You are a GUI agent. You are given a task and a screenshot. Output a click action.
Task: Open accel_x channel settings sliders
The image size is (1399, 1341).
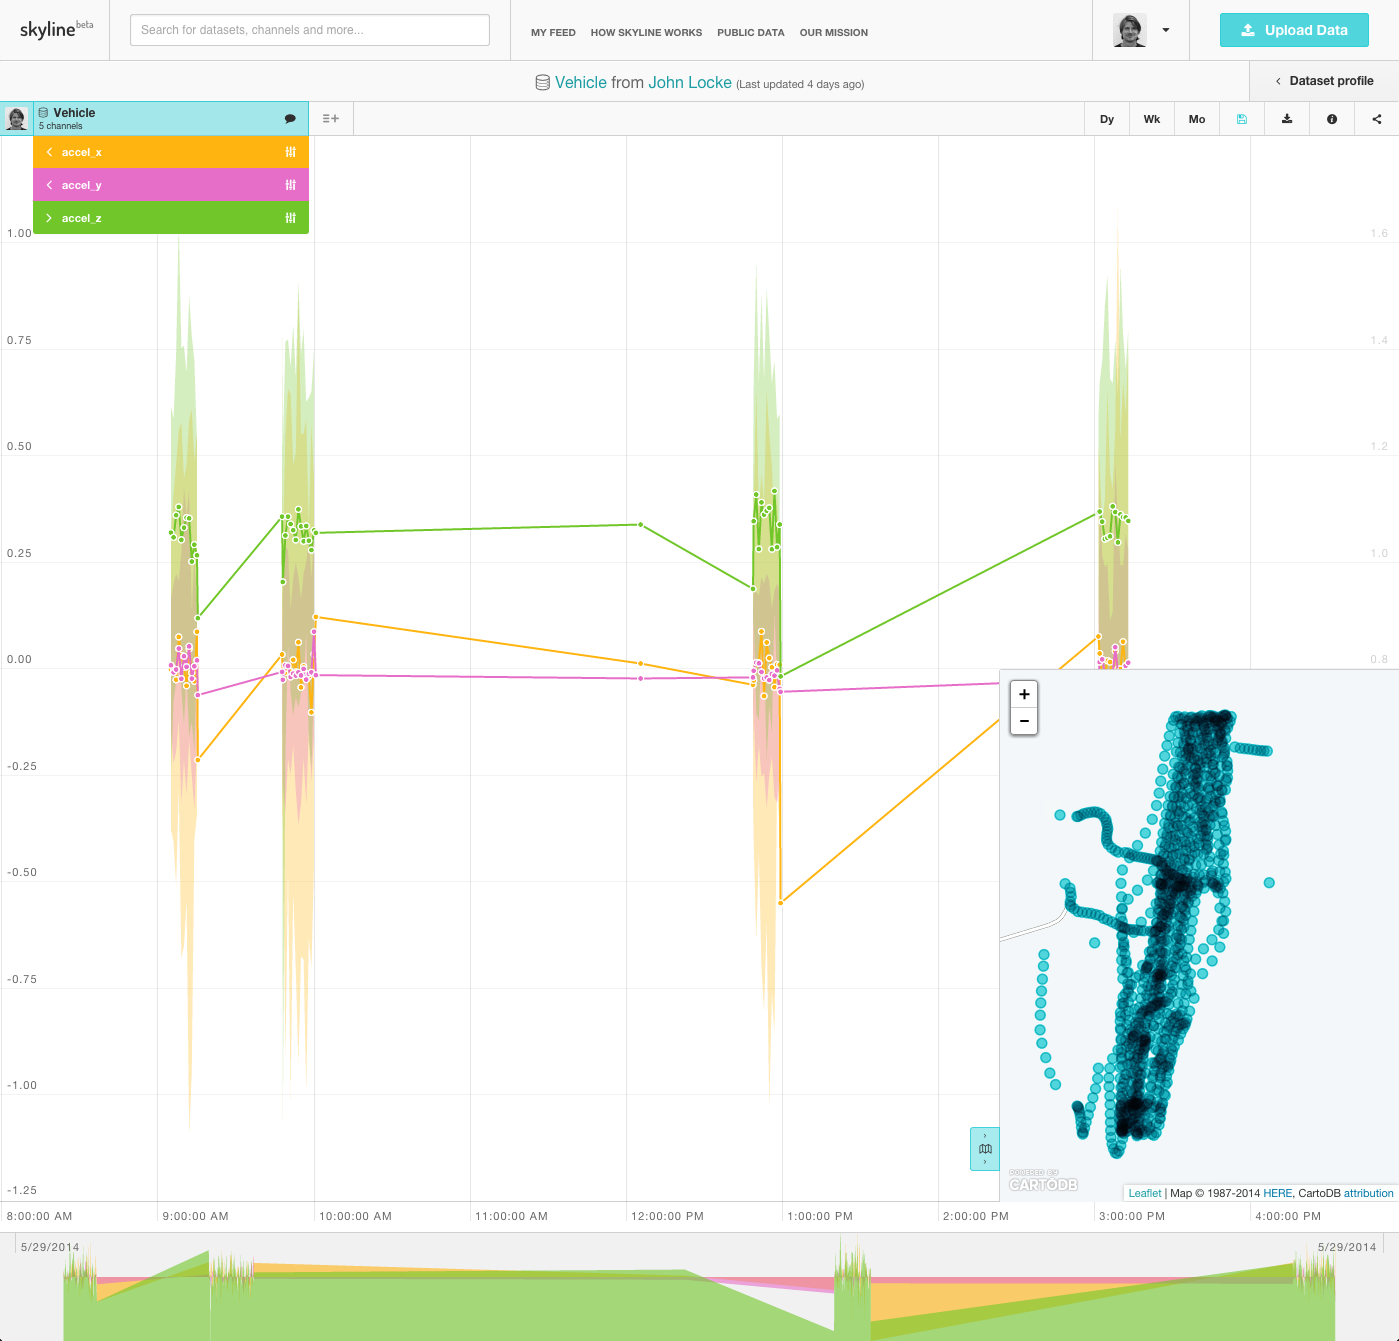pos(290,152)
